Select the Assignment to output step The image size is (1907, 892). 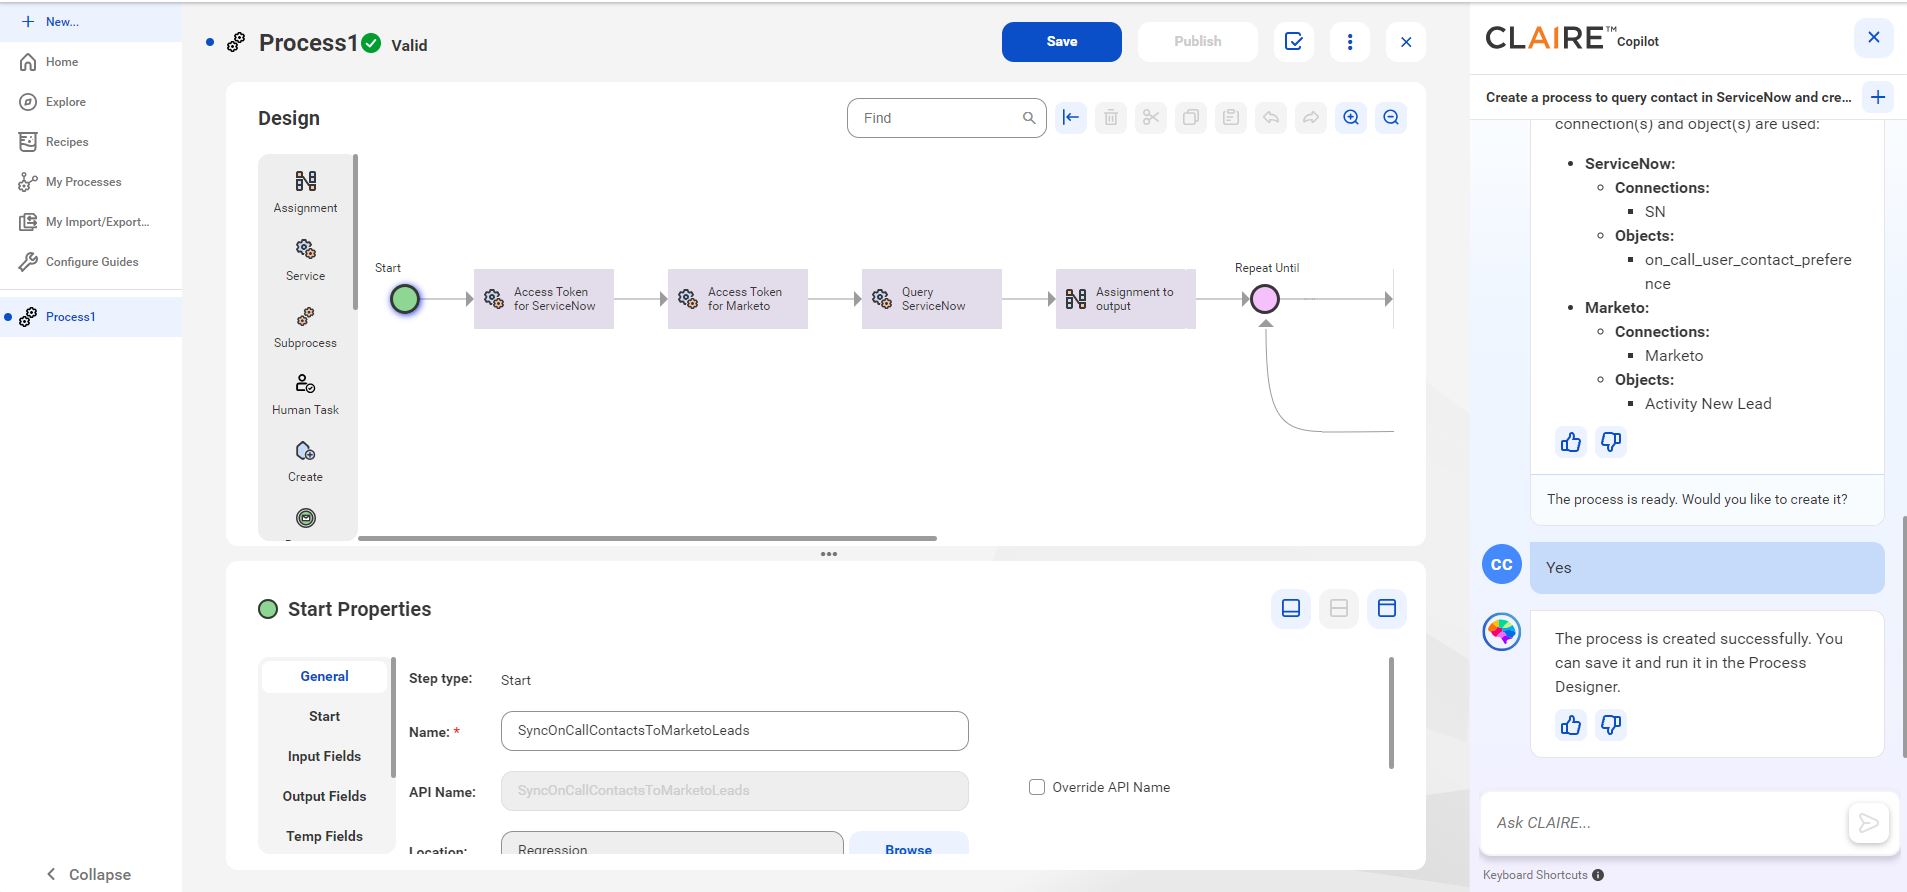click(1126, 299)
